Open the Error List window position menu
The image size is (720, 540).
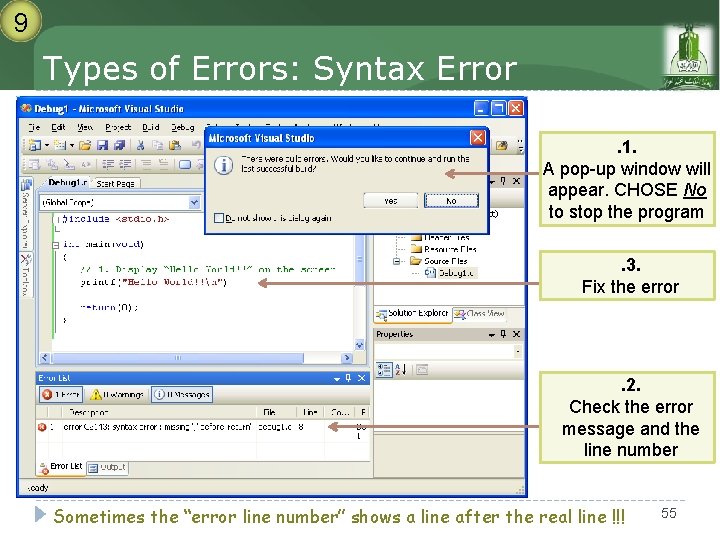(337, 378)
